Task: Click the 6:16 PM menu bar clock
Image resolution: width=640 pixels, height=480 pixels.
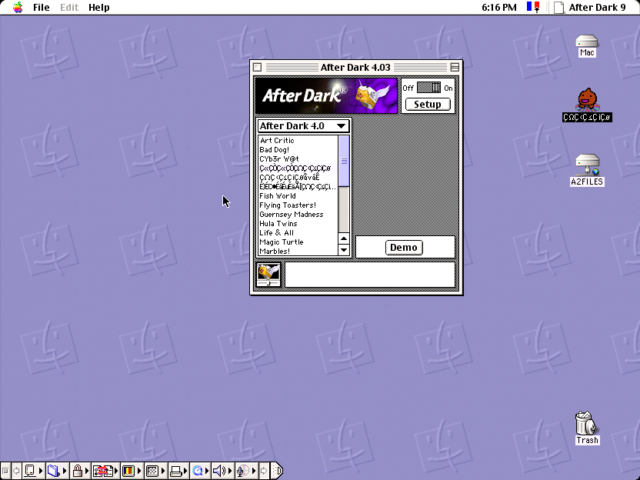Action: coord(499,7)
